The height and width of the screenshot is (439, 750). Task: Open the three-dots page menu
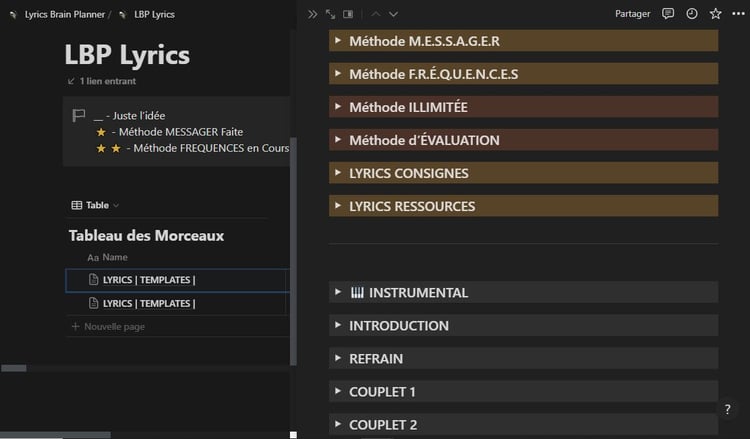click(738, 14)
